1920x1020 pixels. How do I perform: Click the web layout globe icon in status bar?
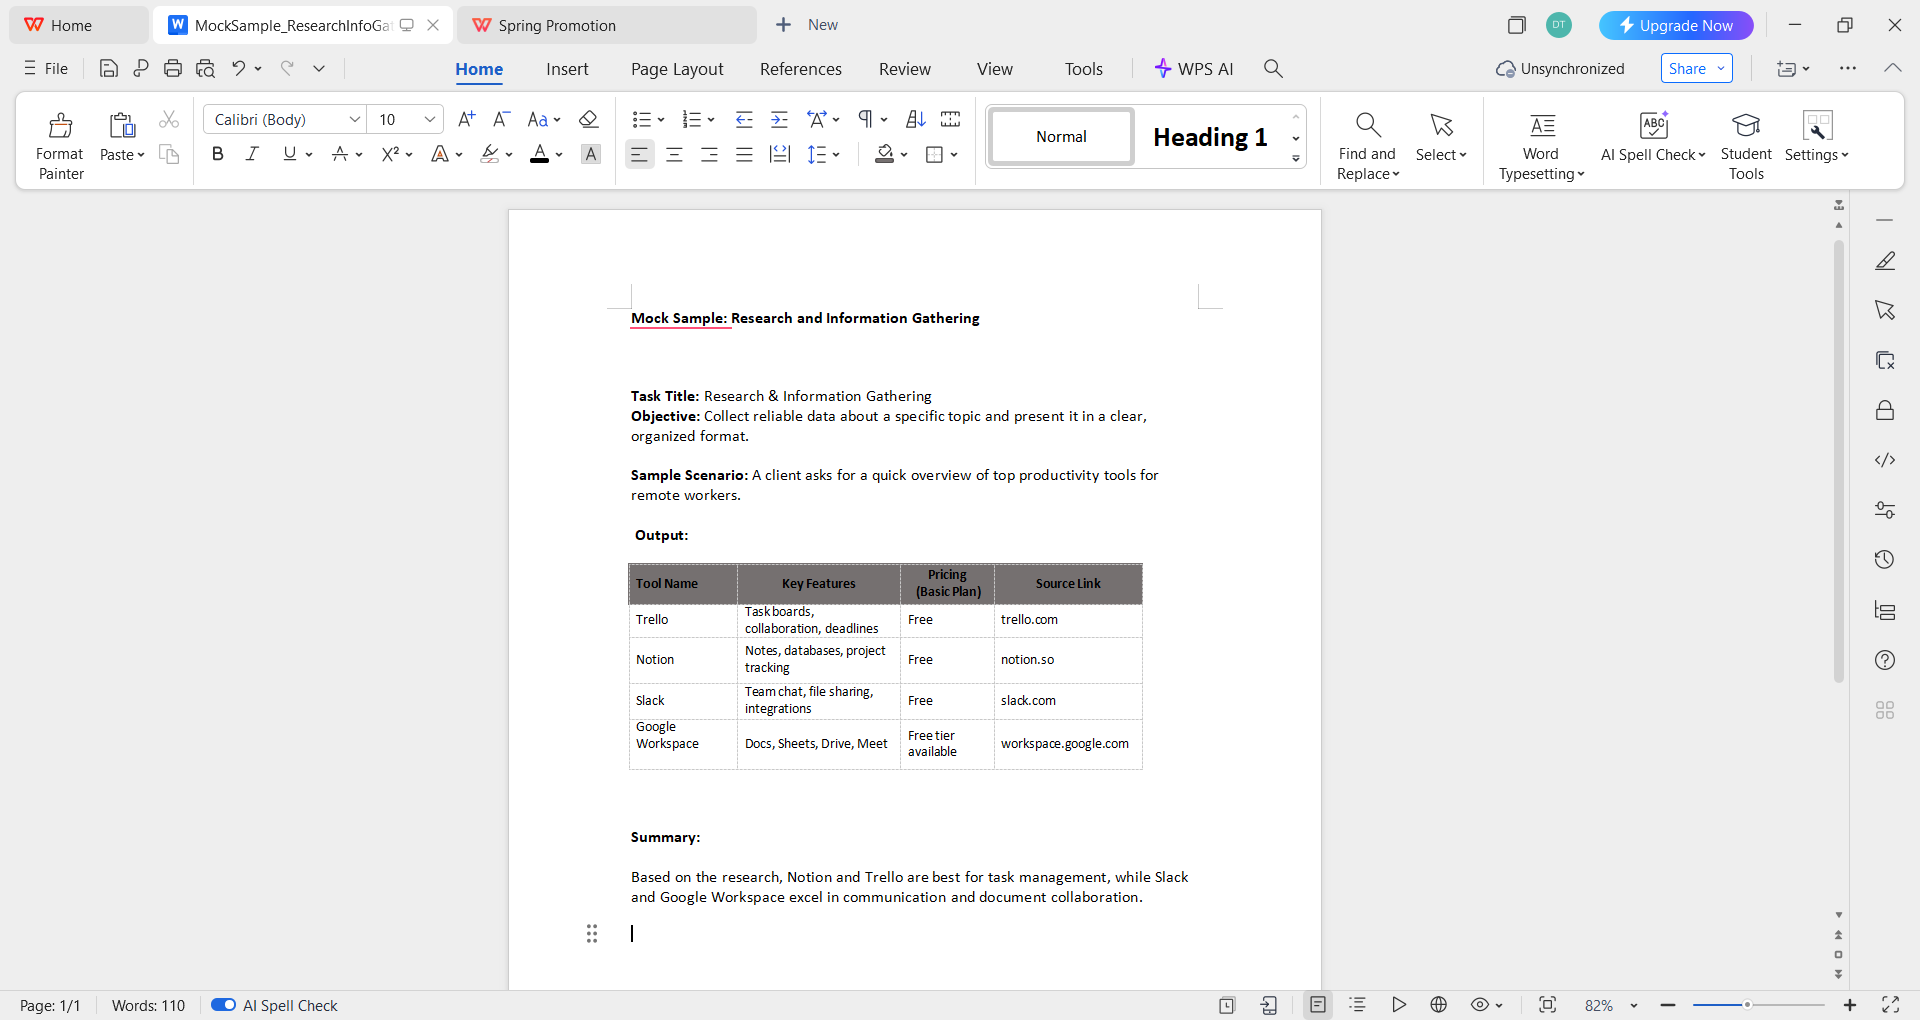(1439, 1005)
